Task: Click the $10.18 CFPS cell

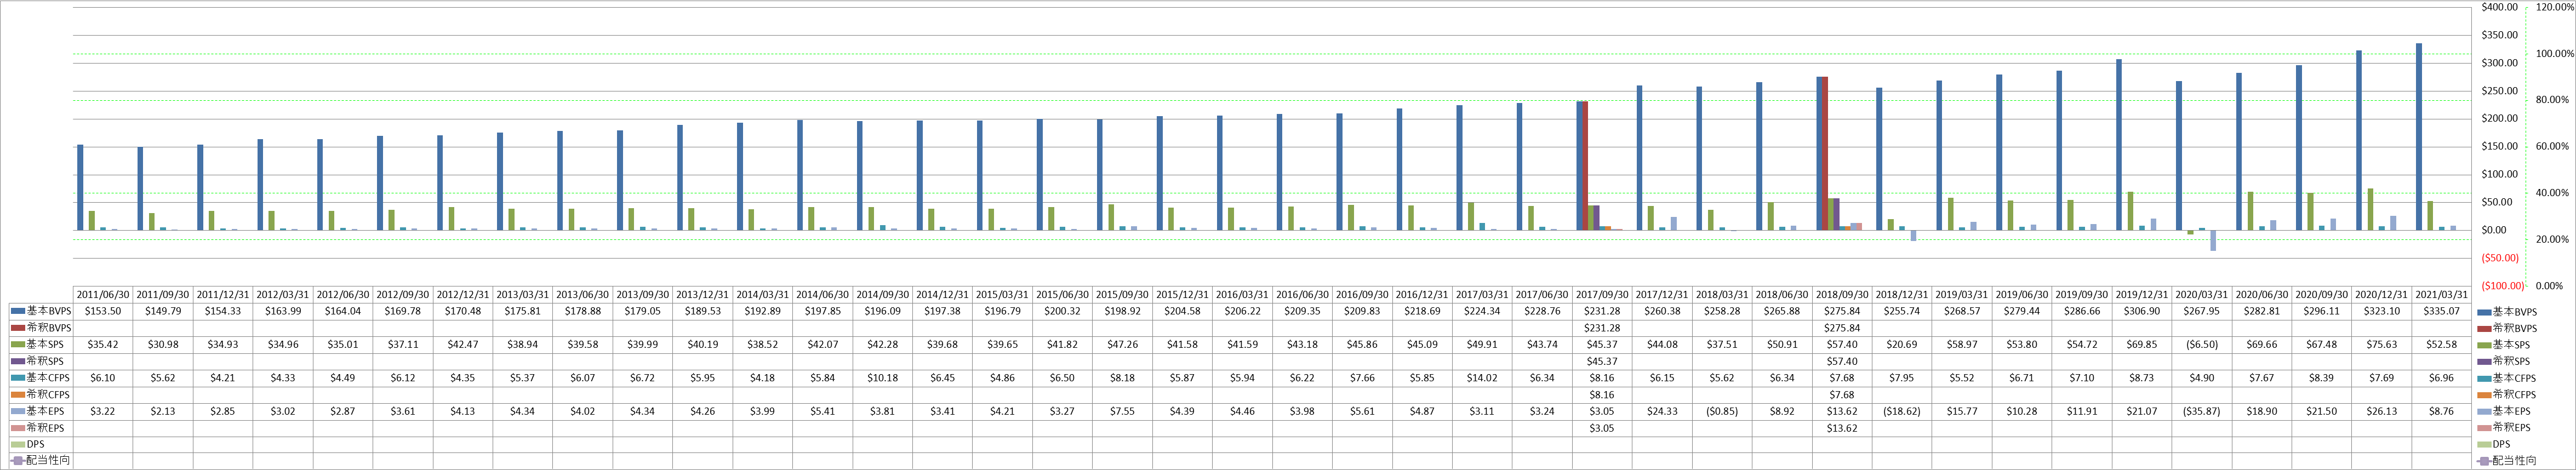Action: pos(883,378)
